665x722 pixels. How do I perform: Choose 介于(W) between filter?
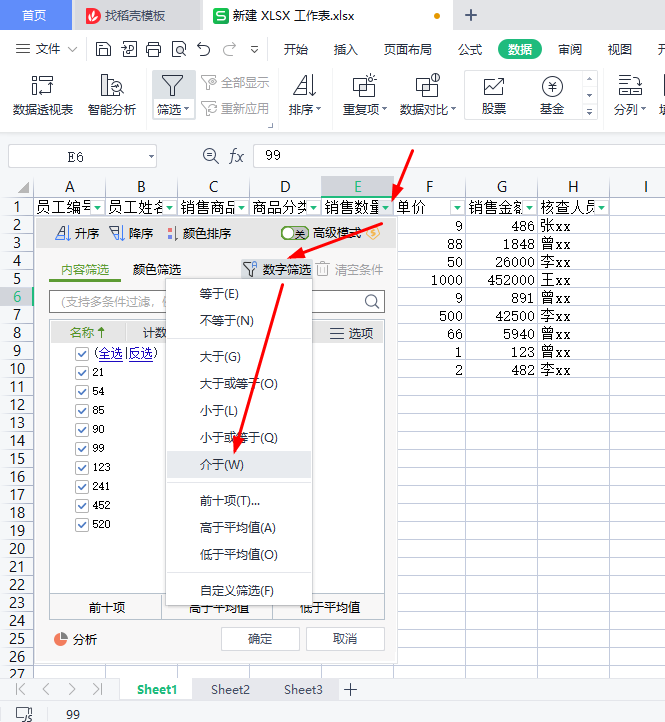click(239, 465)
